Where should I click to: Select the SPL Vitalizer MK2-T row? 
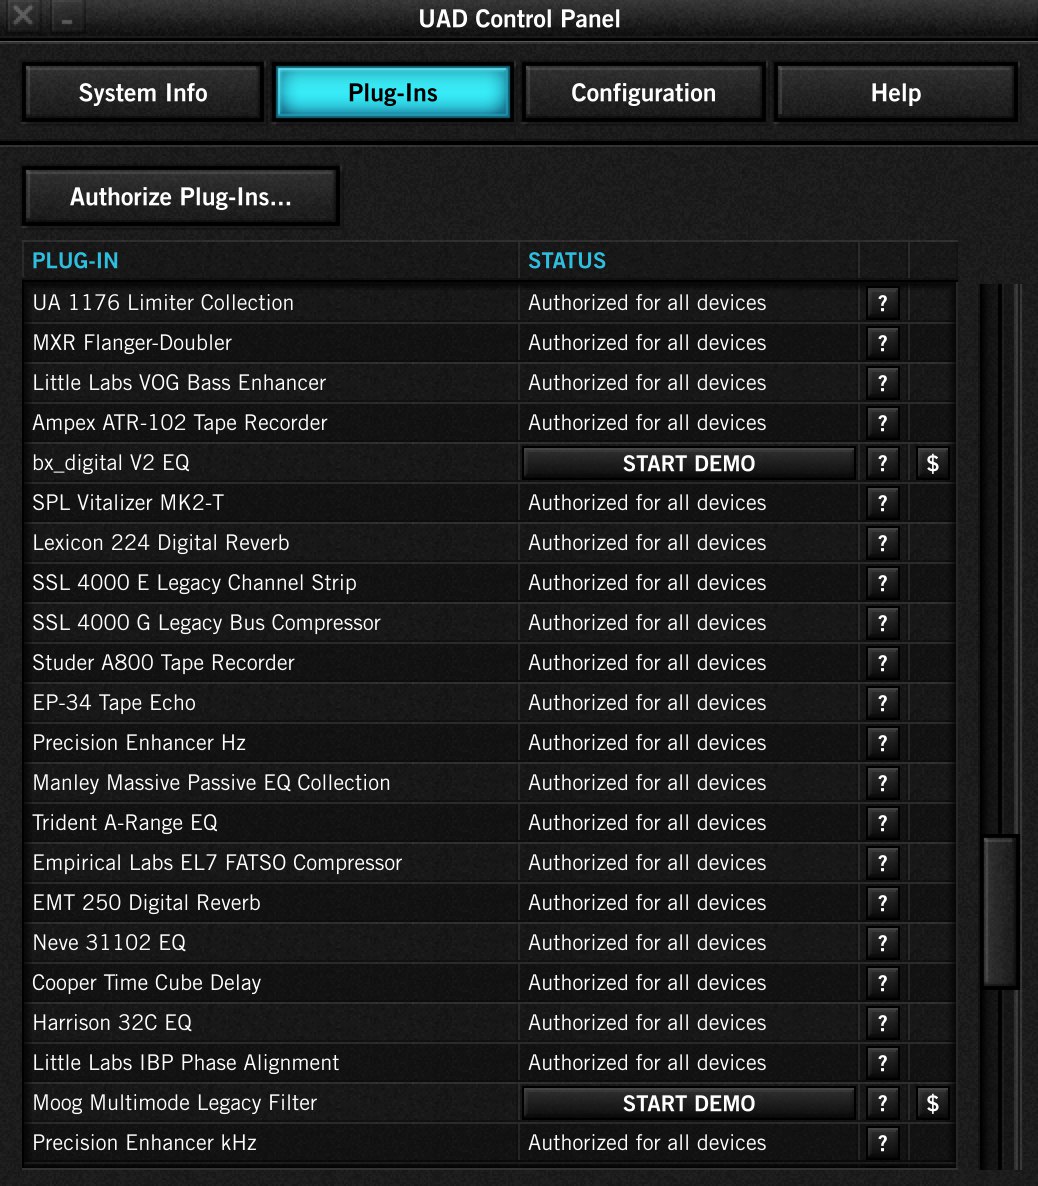pyautogui.click(x=489, y=504)
